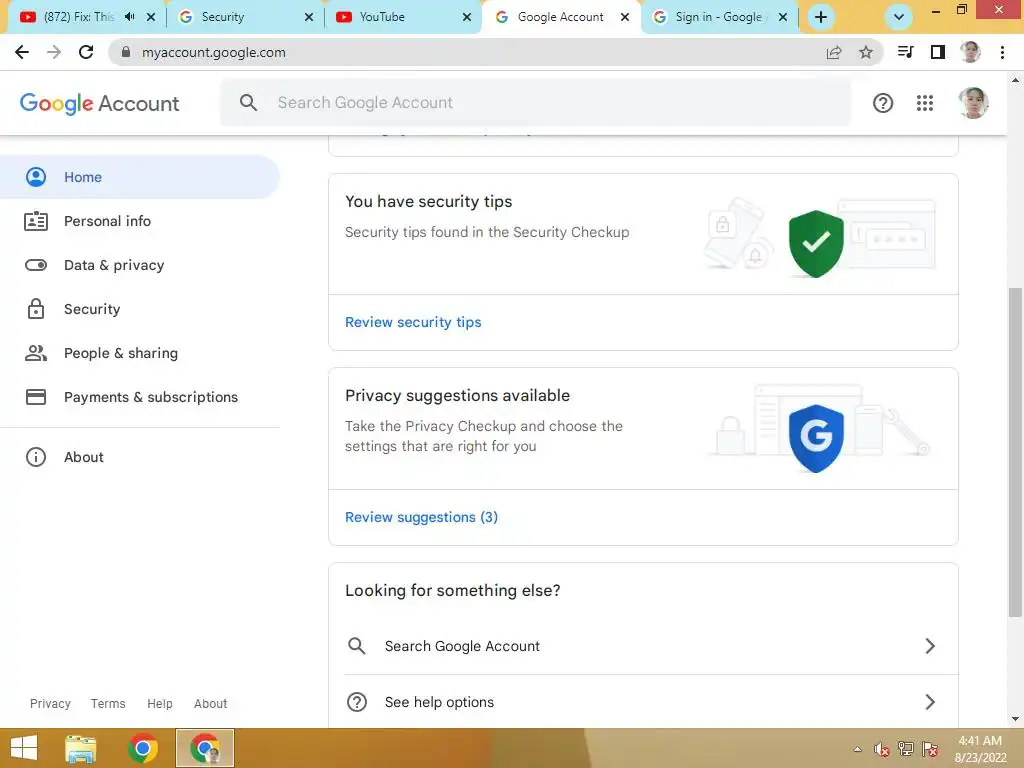Click Review security tips link
Image resolution: width=1024 pixels, height=768 pixels.
coord(413,322)
